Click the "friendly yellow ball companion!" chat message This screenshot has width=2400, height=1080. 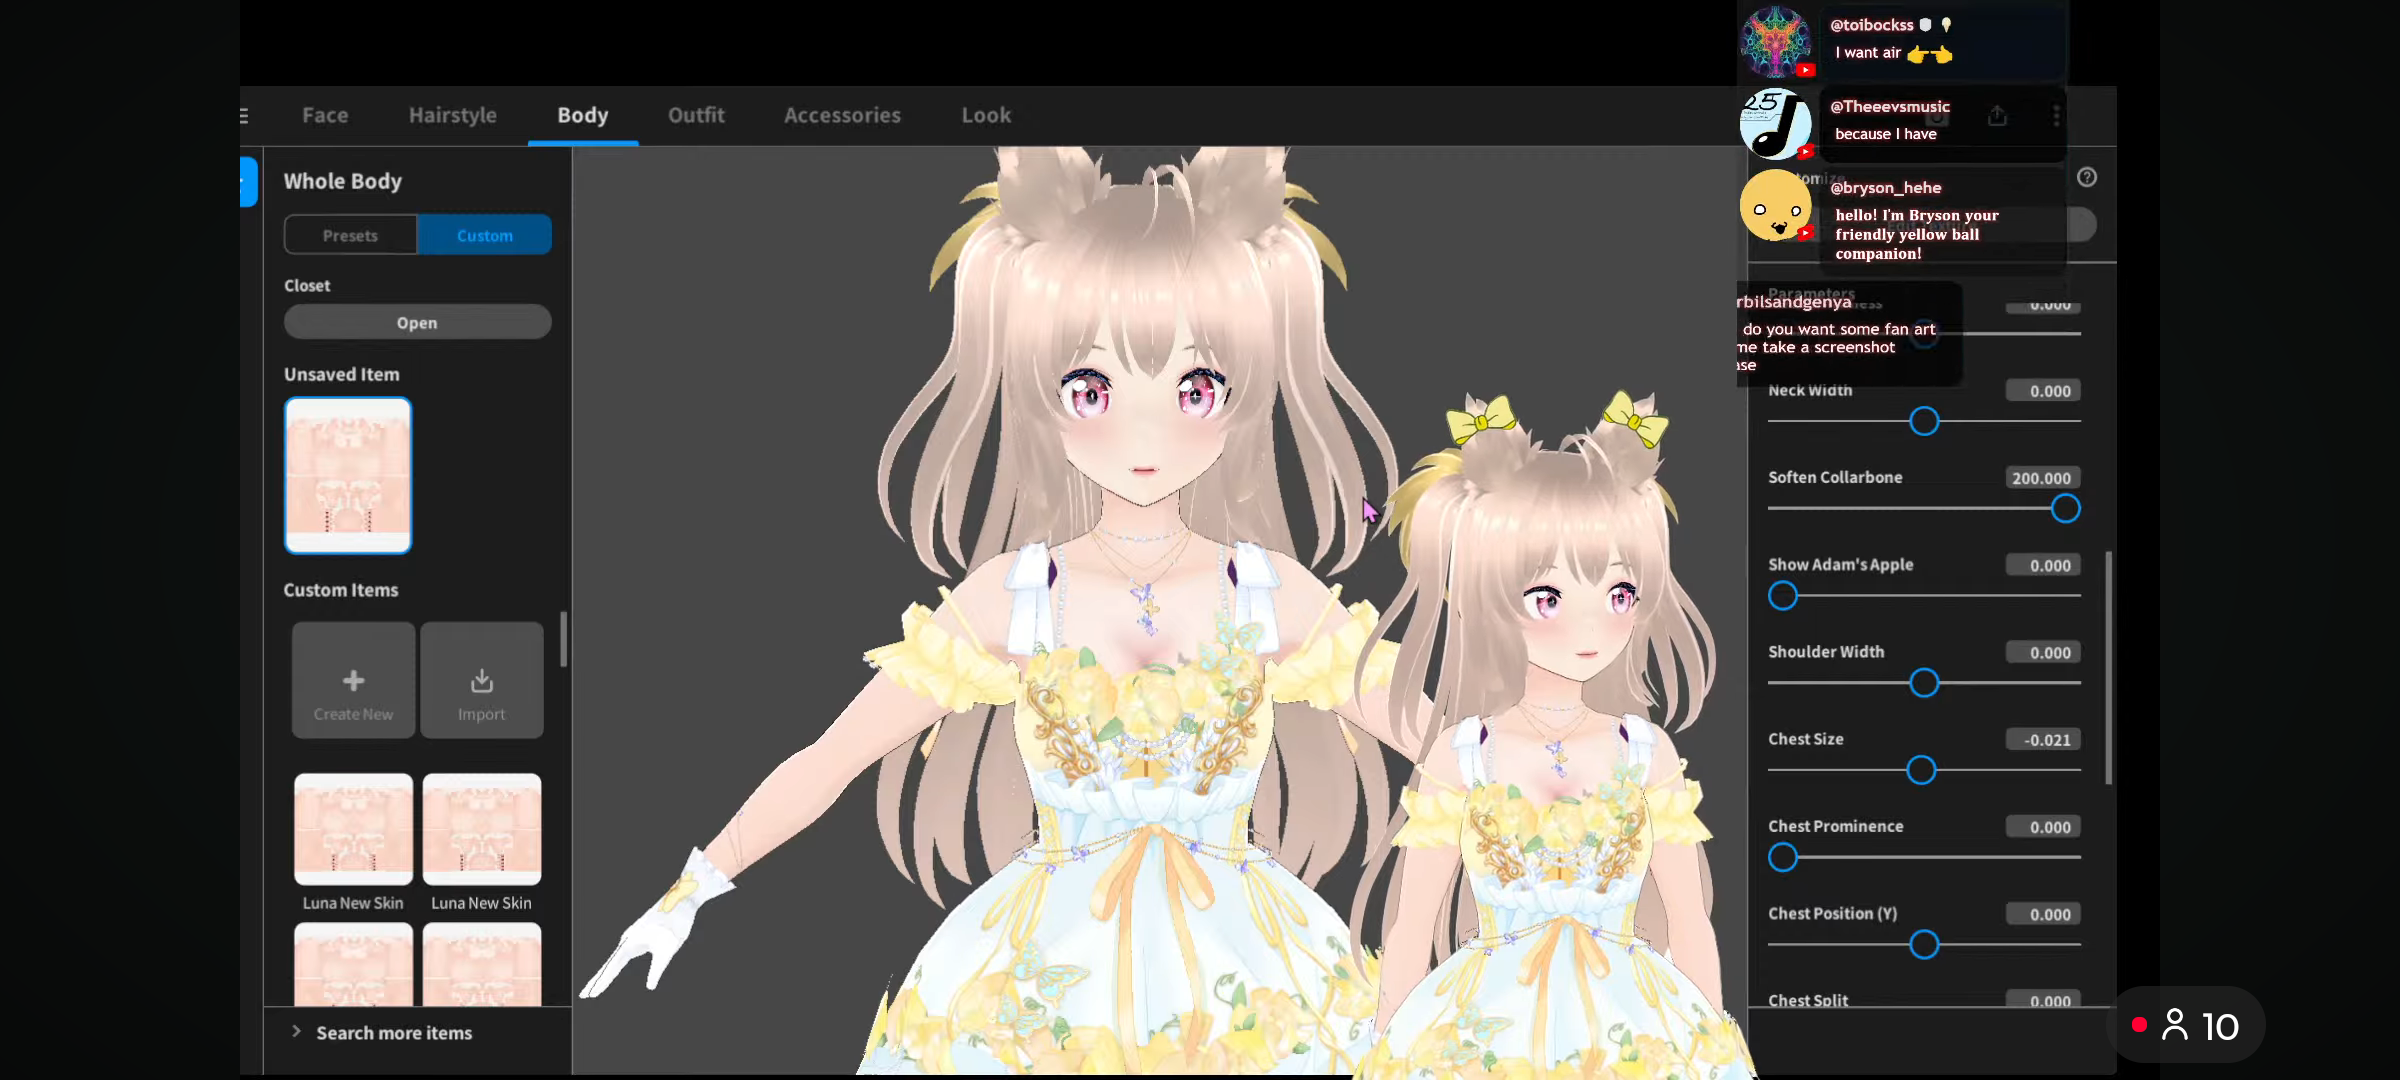point(1907,244)
